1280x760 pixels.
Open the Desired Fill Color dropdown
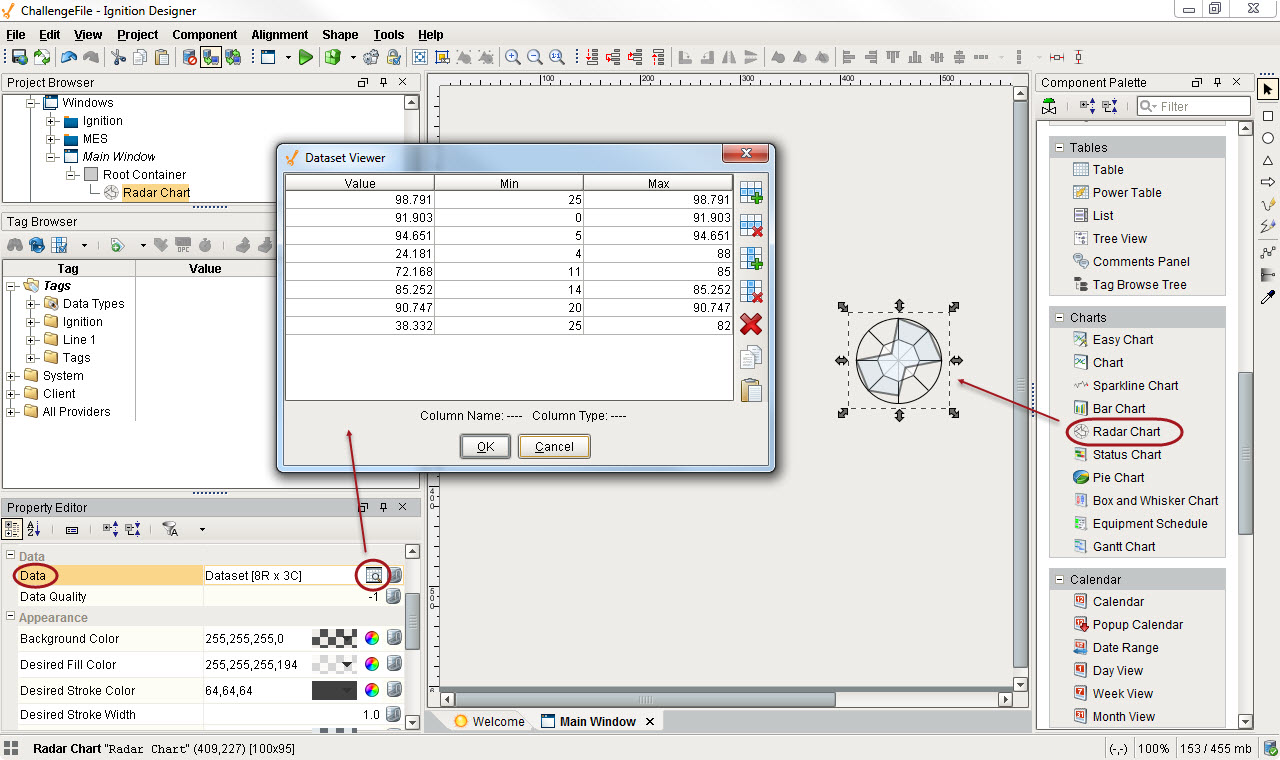[348, 664]
